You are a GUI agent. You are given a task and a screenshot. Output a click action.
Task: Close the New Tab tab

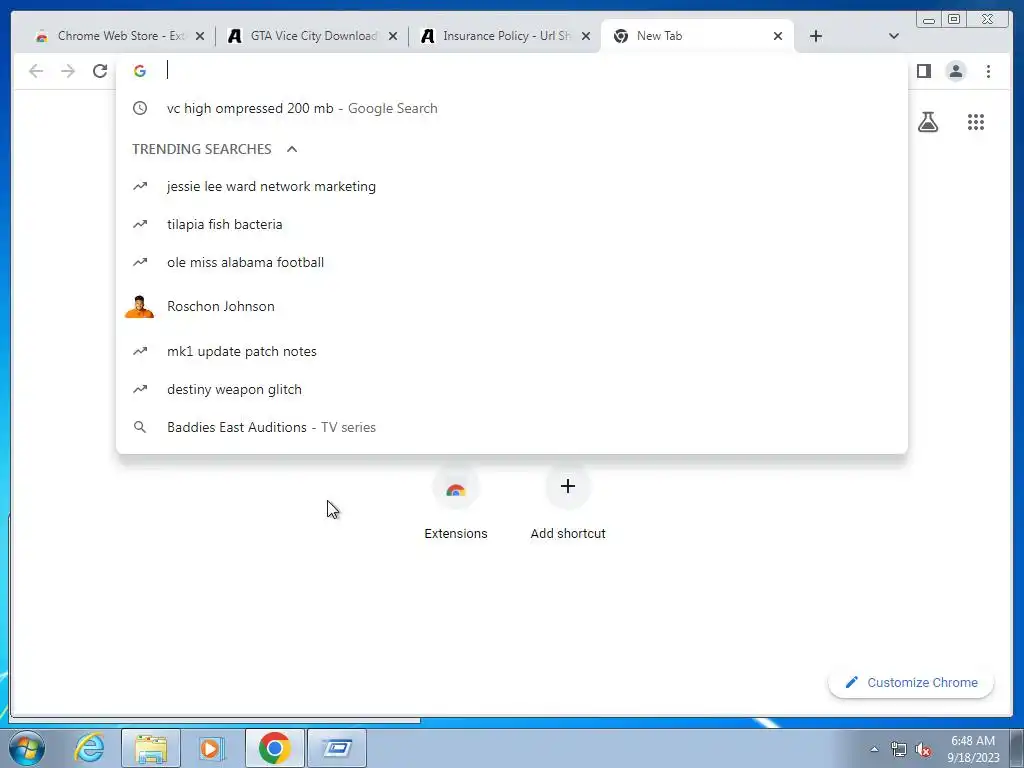778,36
